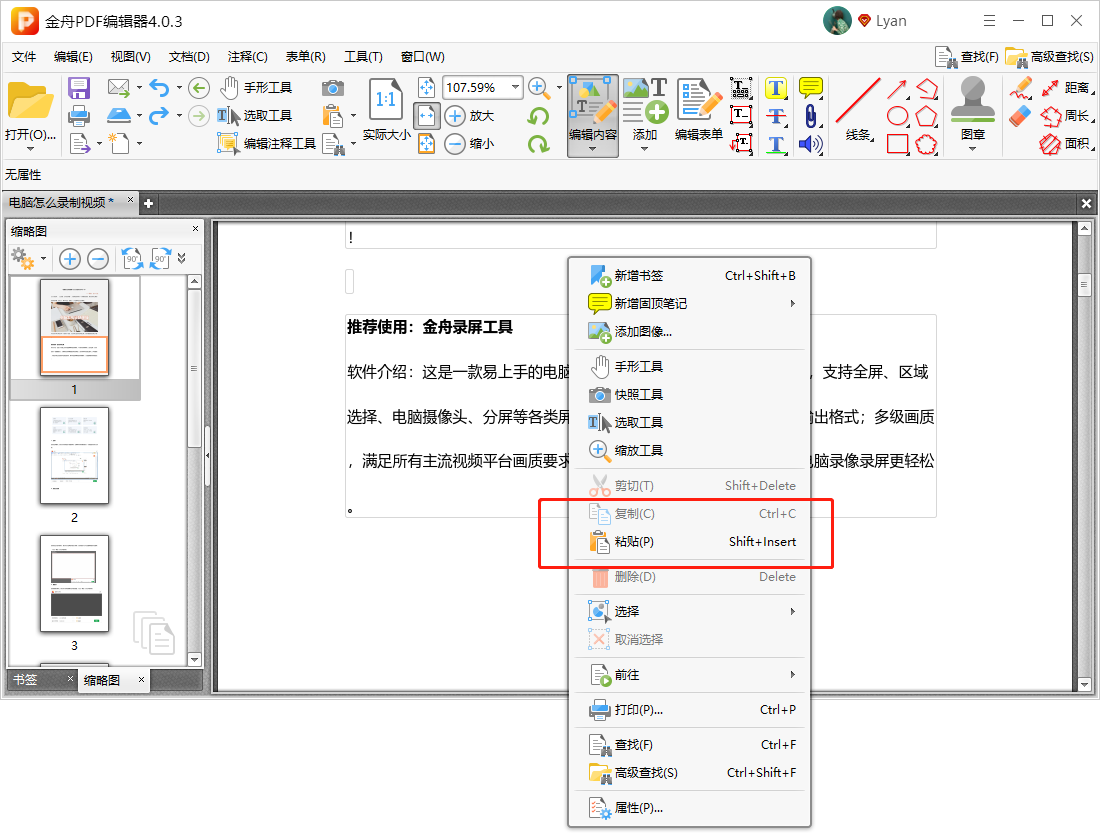Click the sound speaker annotation icon

[810, 145]
